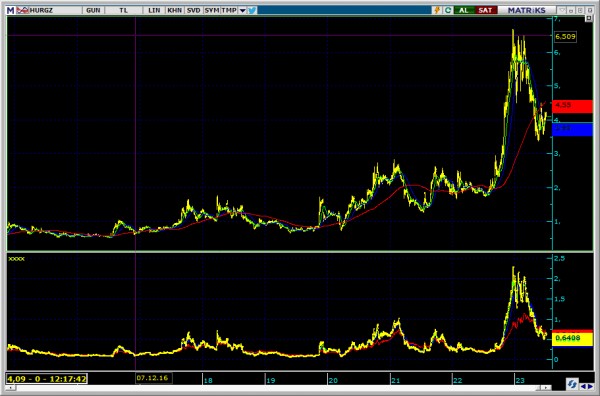Open the GUN period selector
The image size is (600, 396).
tap(93, 10)
